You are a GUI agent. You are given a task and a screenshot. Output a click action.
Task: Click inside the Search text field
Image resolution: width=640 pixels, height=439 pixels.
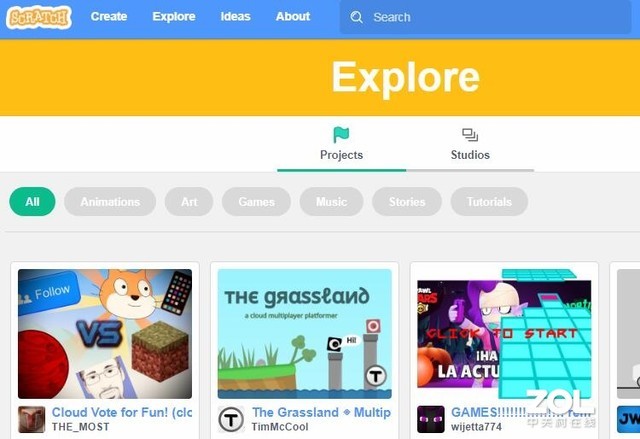click(485, 17)
